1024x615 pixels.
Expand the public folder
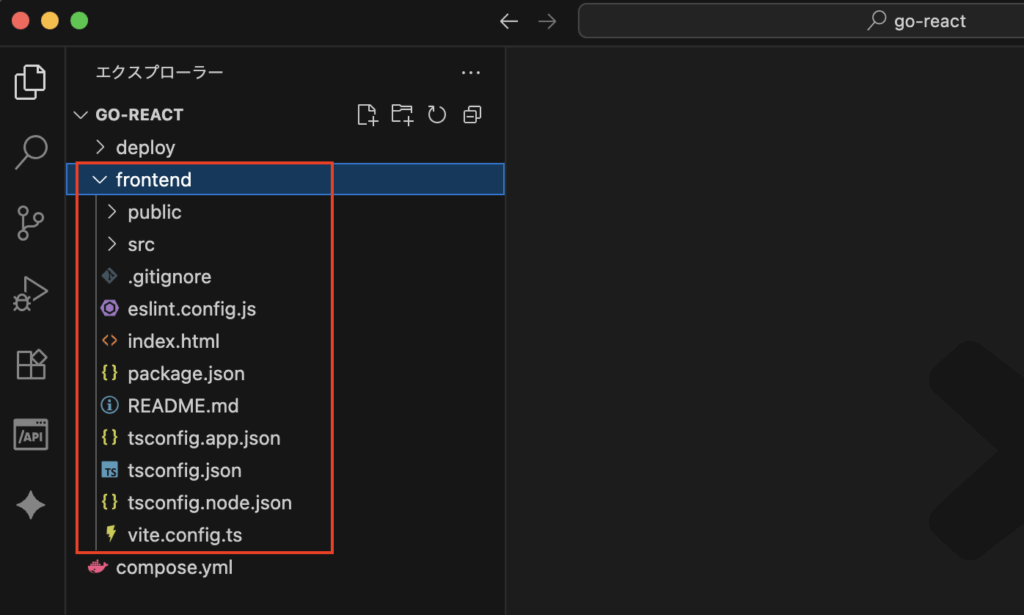(x=154, y=212)
